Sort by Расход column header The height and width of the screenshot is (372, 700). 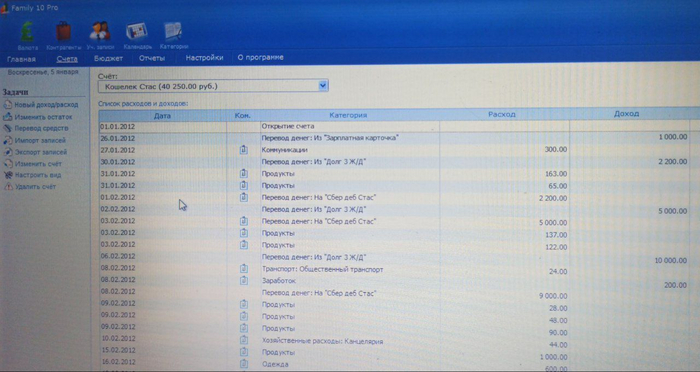coord(502,114)
